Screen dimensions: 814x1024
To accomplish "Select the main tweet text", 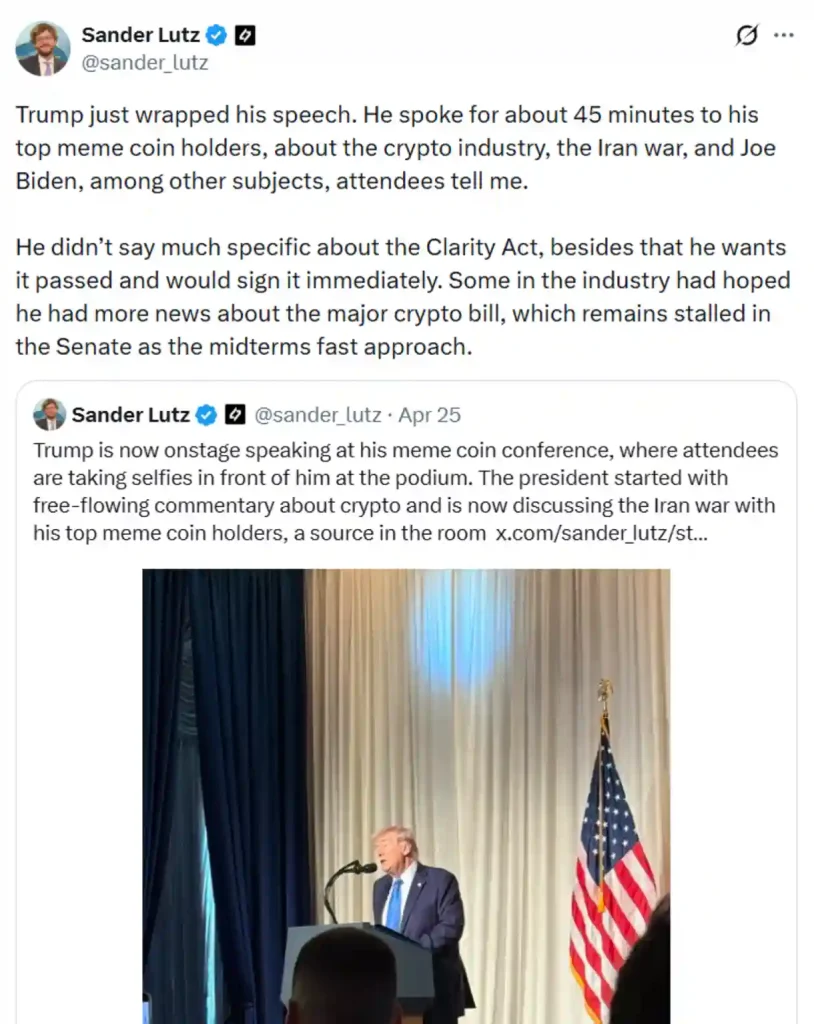I will 400,148.
